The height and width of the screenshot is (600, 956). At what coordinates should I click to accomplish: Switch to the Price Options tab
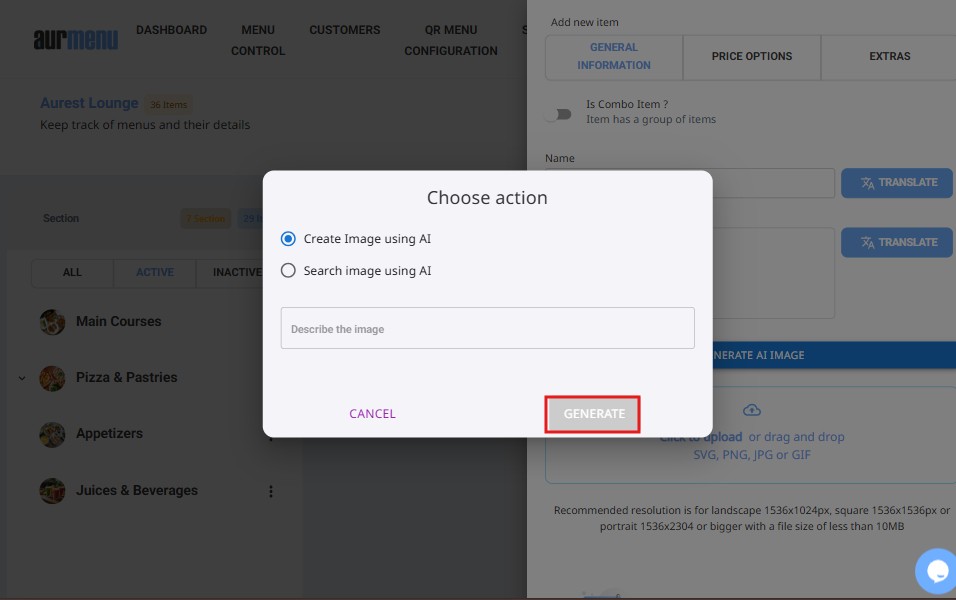point(751,57)
